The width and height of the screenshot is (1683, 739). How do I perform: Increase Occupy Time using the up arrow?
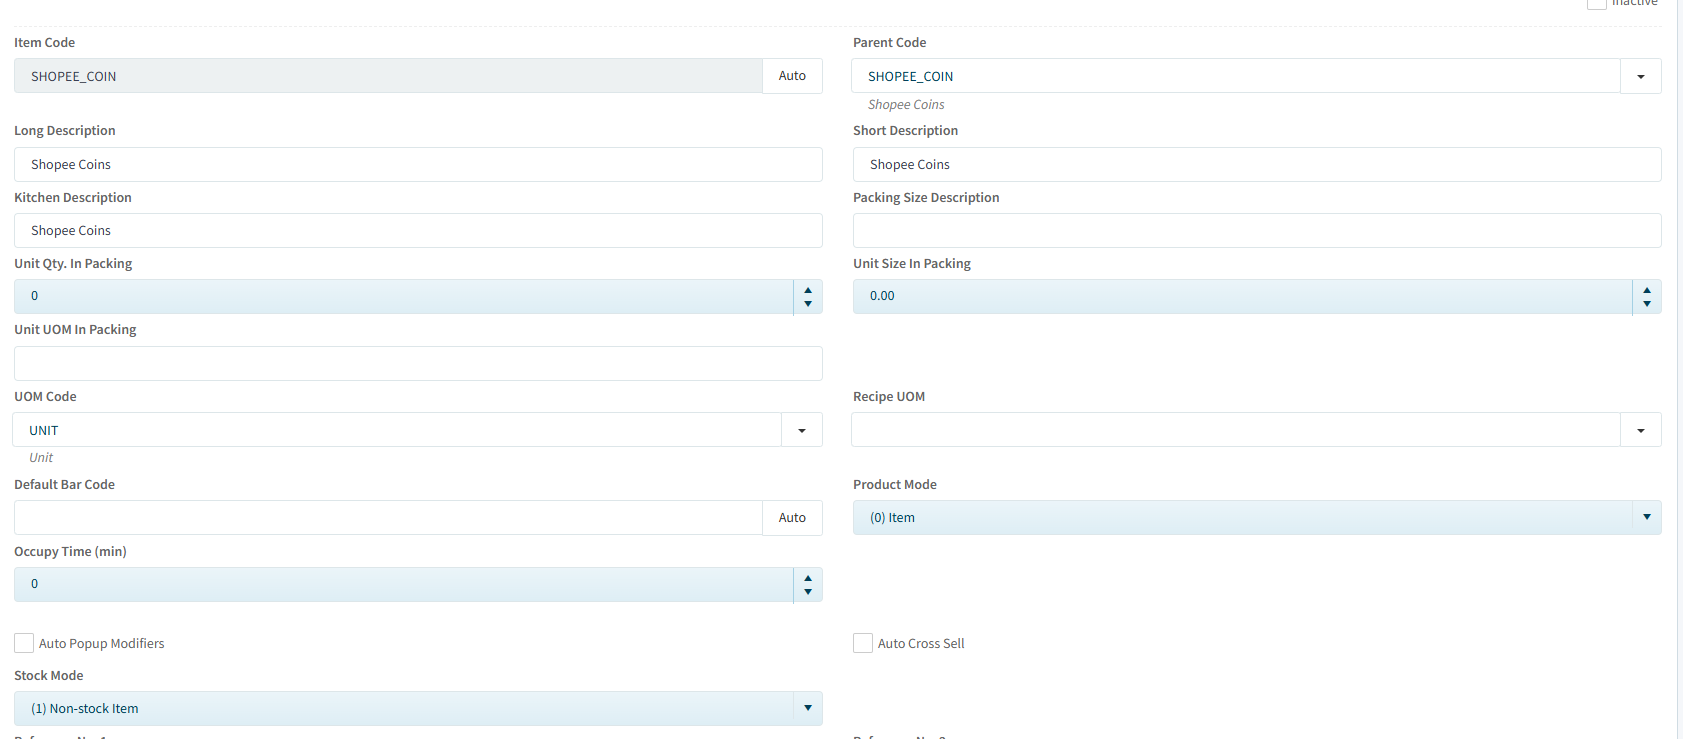pyautogui.click(x=808, y=578)
